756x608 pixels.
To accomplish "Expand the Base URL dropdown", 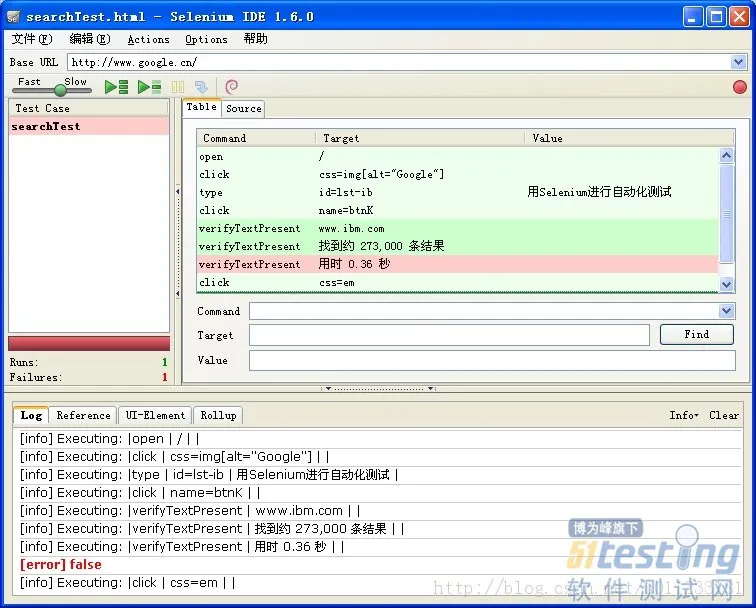I will click(x=738, y=62).
